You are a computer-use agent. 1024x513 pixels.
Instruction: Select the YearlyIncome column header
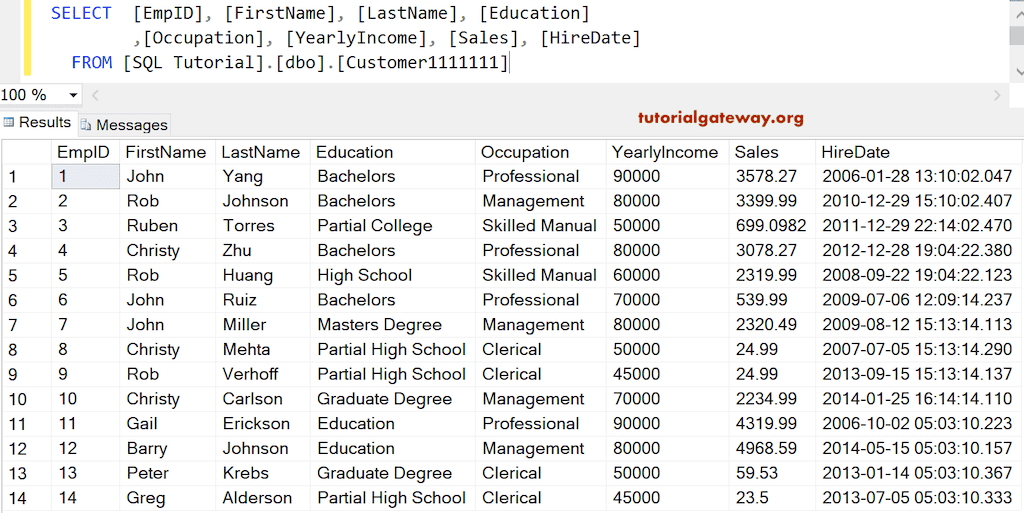(x=665, y=152)
